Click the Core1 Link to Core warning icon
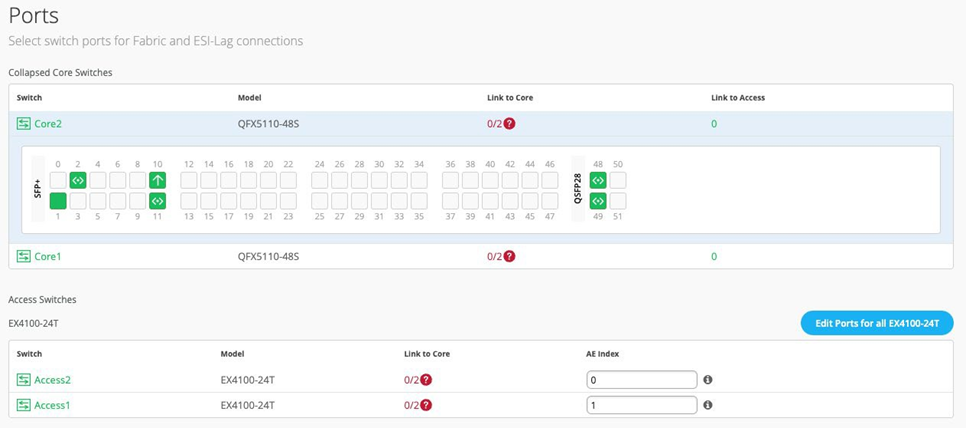Viewport: 966px width, 428px height. pos(509,257)
